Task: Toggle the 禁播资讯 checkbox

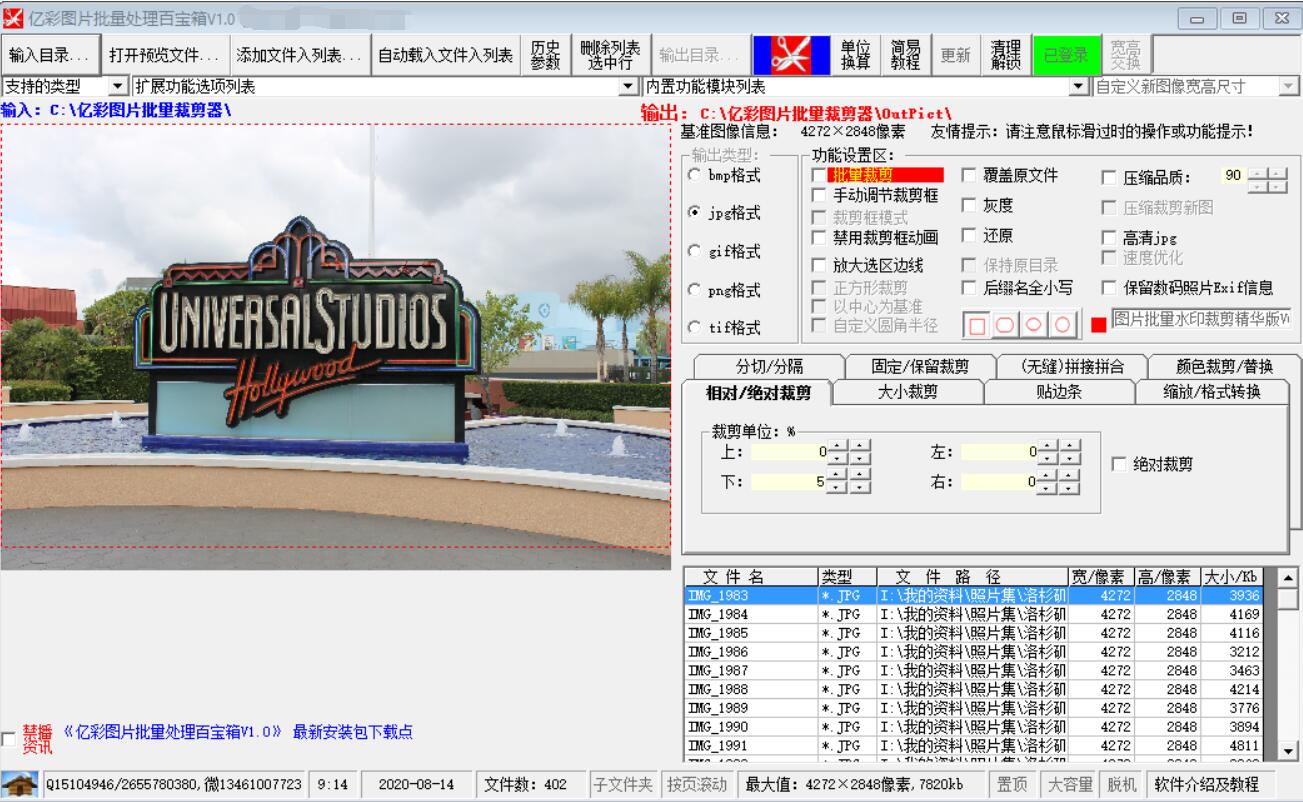Action: click(8, 739)
